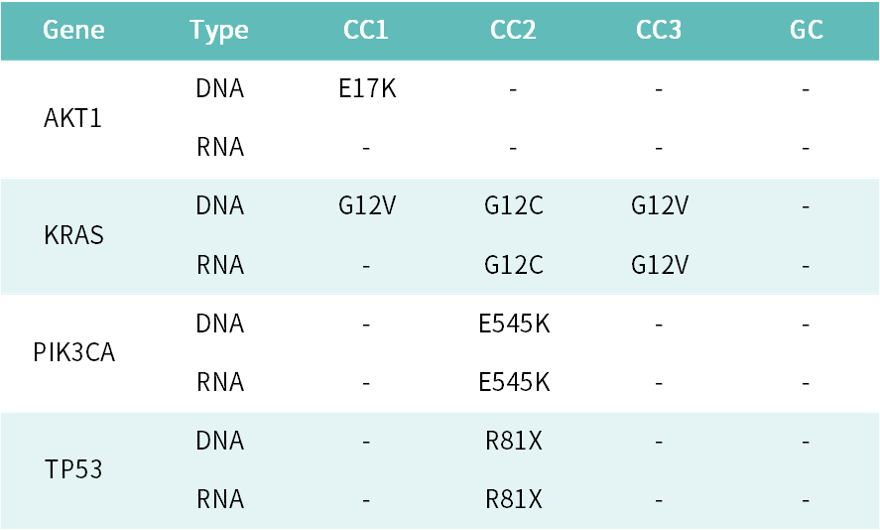Image resolution: width=880 pixels, height=530 pixels.
Task: Click KRAS RNA dash under CC1
Action: coord(366,267)
